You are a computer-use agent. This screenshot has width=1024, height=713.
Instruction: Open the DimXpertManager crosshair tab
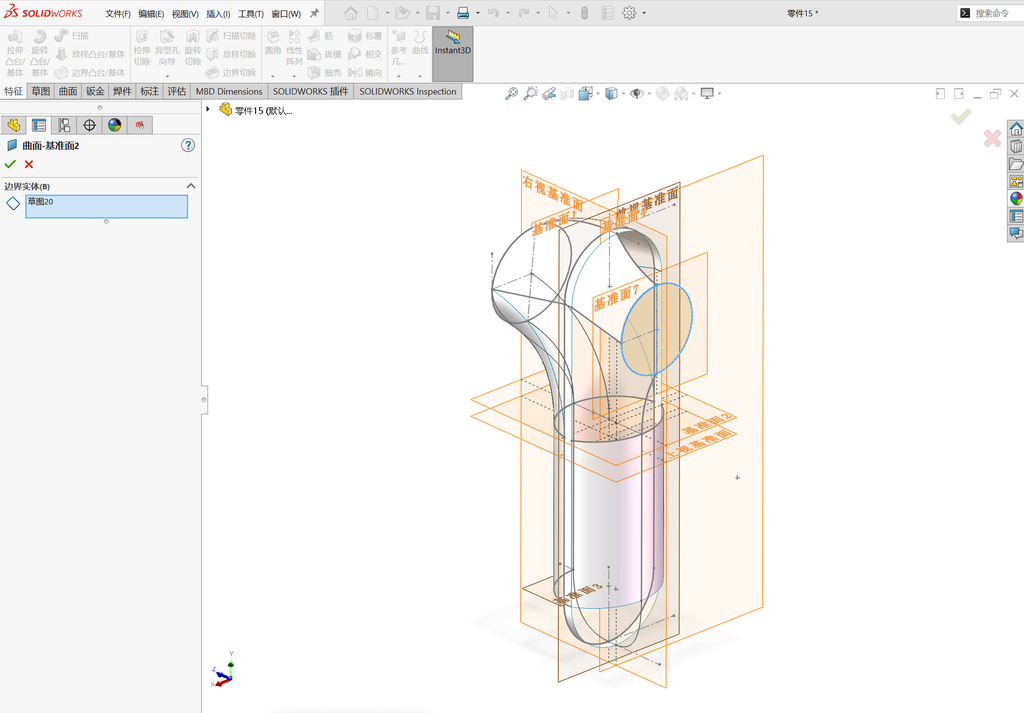coord(89,125)
